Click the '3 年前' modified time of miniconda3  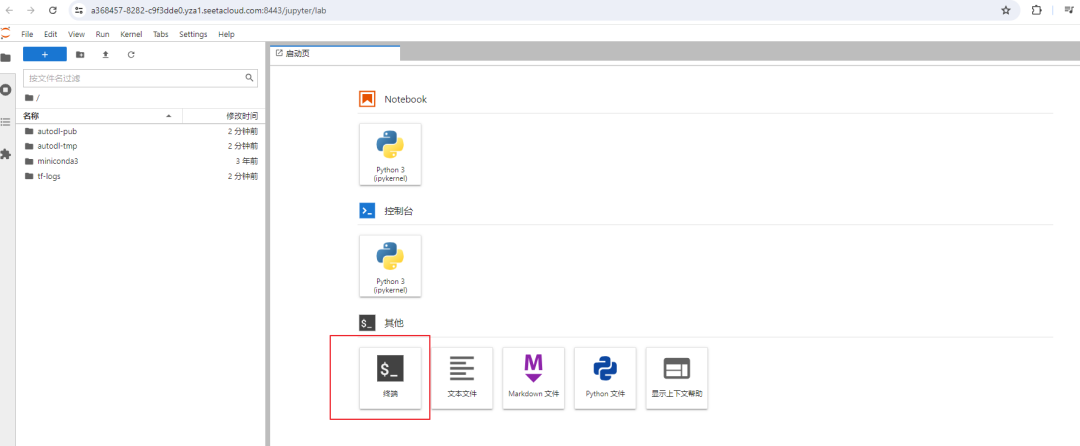[247, 161]
